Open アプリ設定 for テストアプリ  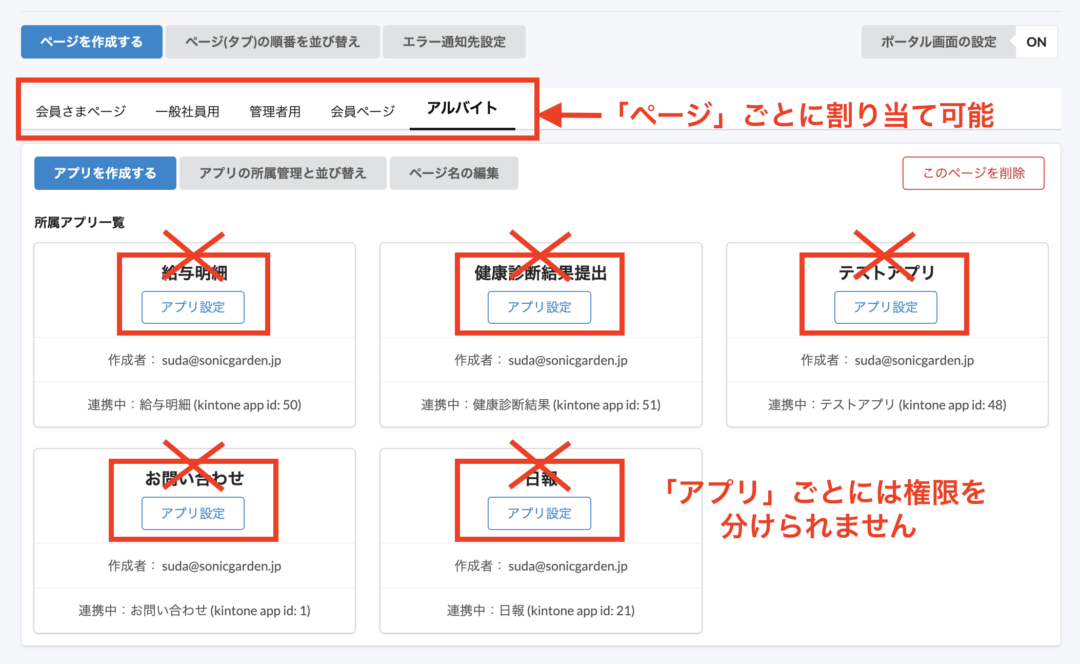(x=885, y=307)
